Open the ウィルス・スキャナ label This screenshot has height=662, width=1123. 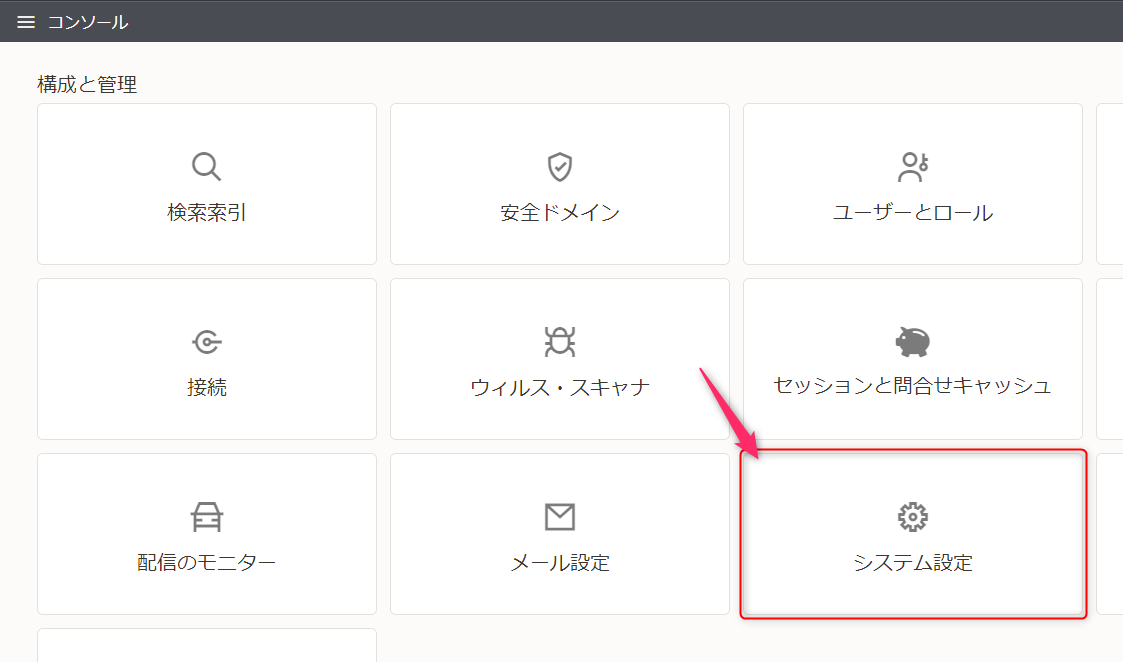click(x=559, y=388)
